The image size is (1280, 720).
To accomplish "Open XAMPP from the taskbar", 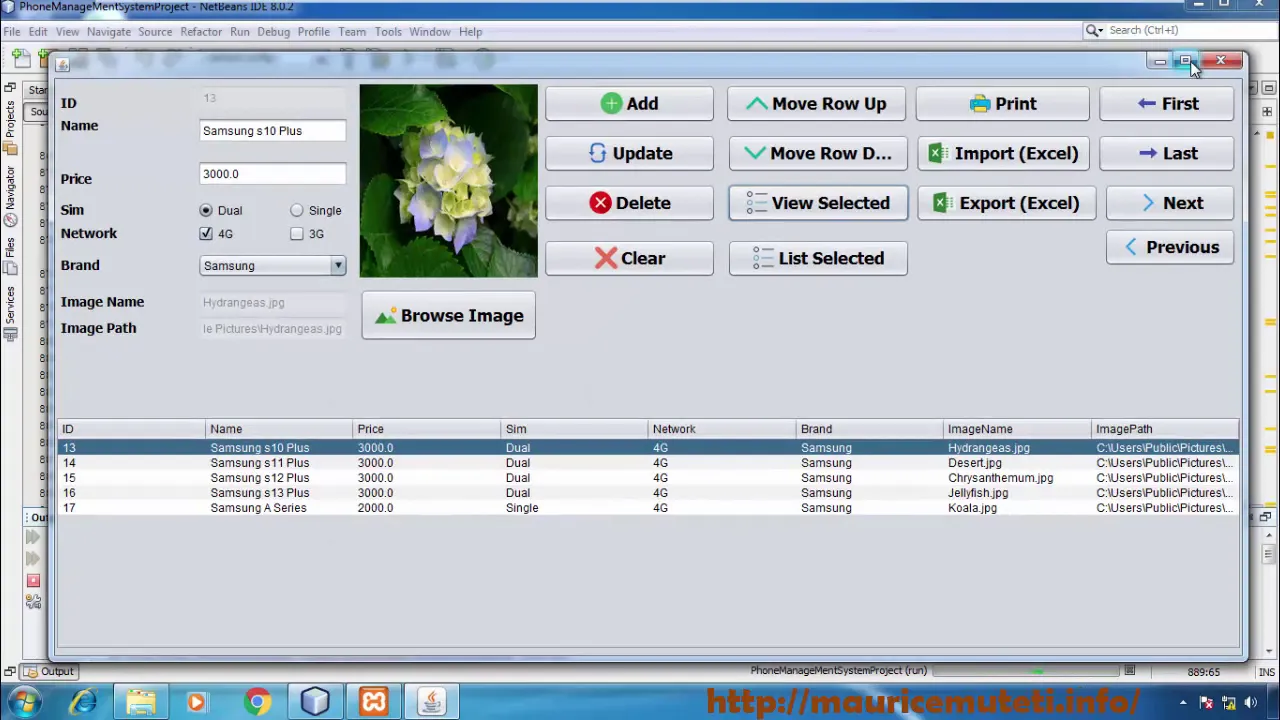I will tap(373, 702).
